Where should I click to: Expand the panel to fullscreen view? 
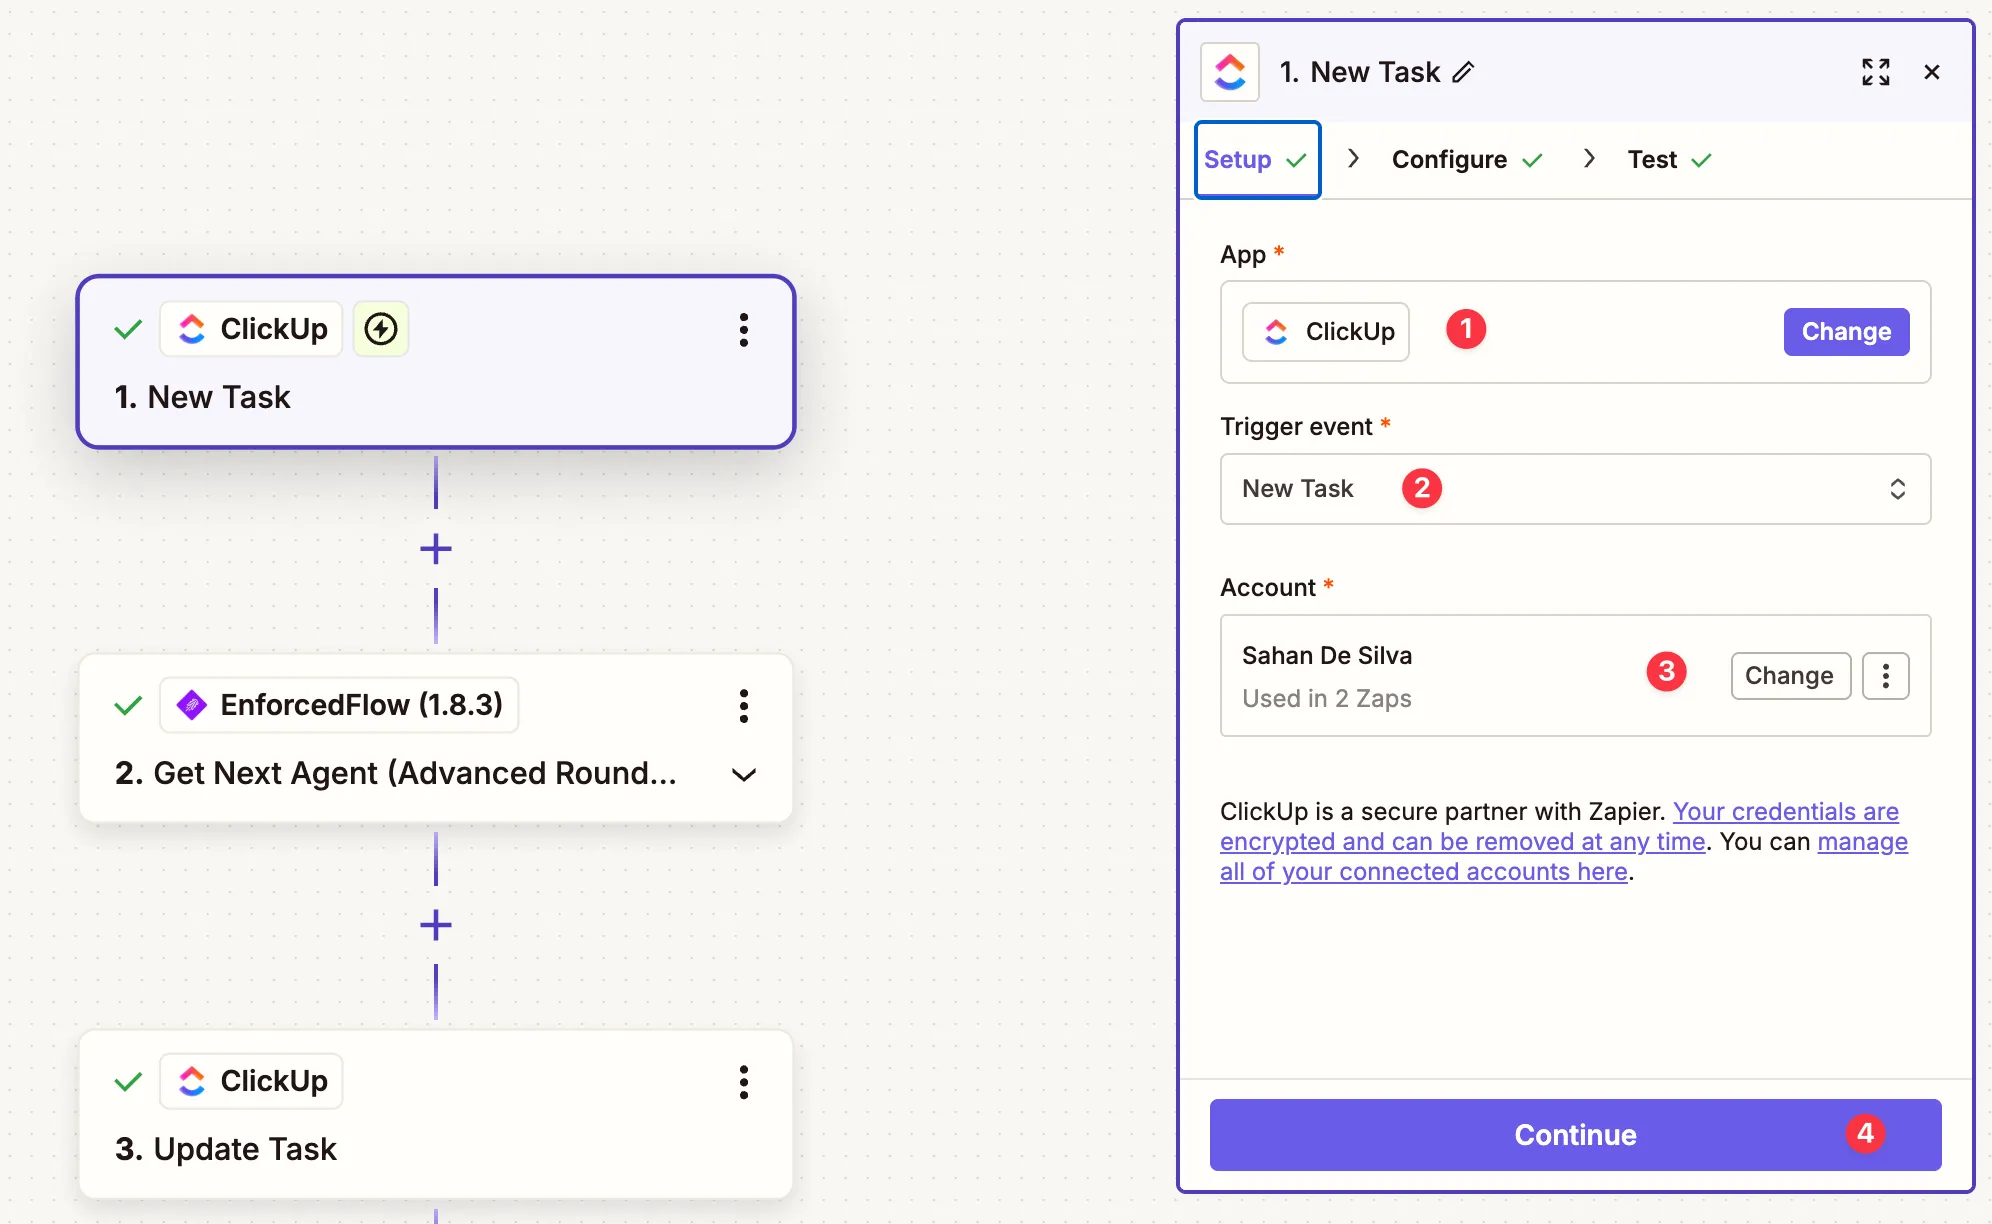click(x=1877, y=71)
